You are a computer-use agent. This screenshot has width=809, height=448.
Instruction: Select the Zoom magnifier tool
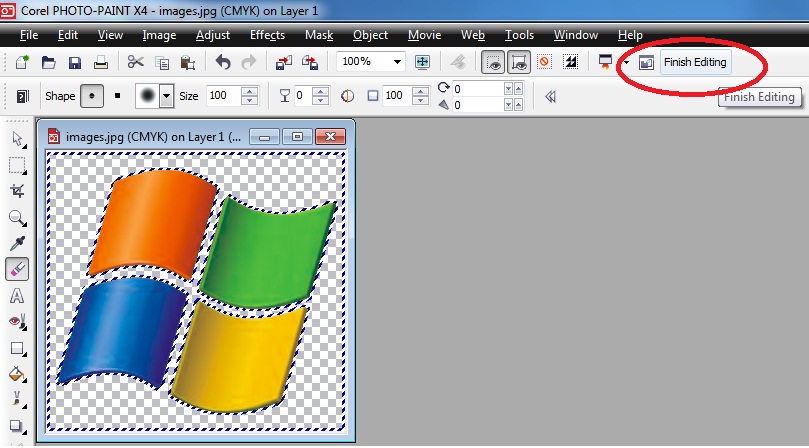[x=17, y=217]
